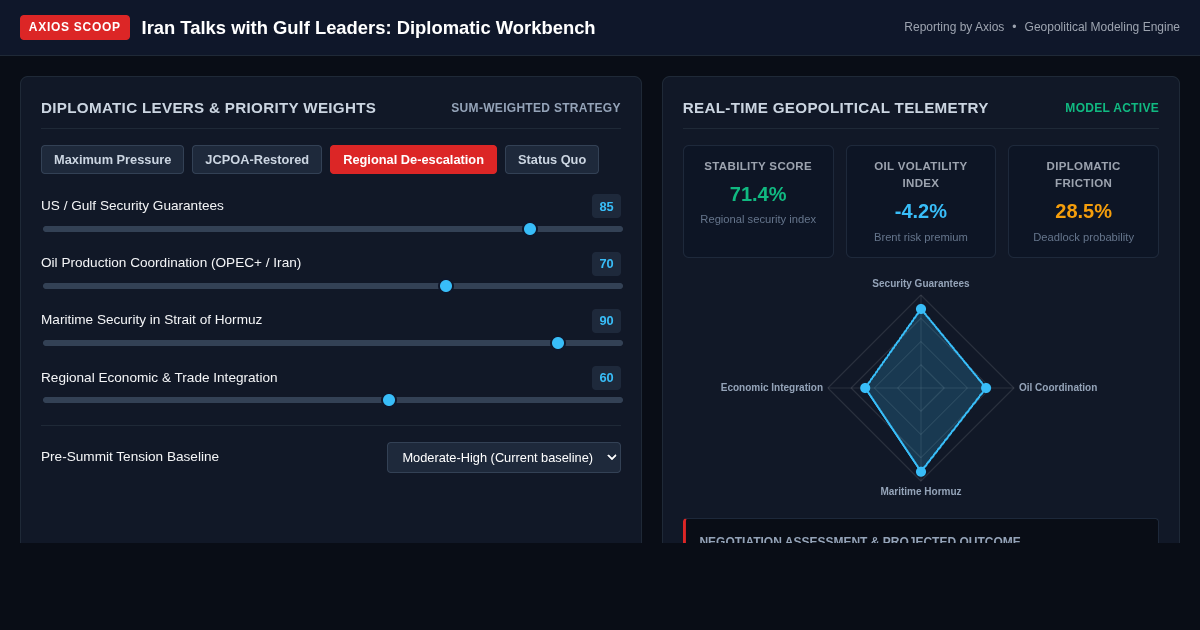Click the Negotiation Assessment & Projected Outcome heading
The height and width of the screenshot is (630, 1200).
click(860, 539)
